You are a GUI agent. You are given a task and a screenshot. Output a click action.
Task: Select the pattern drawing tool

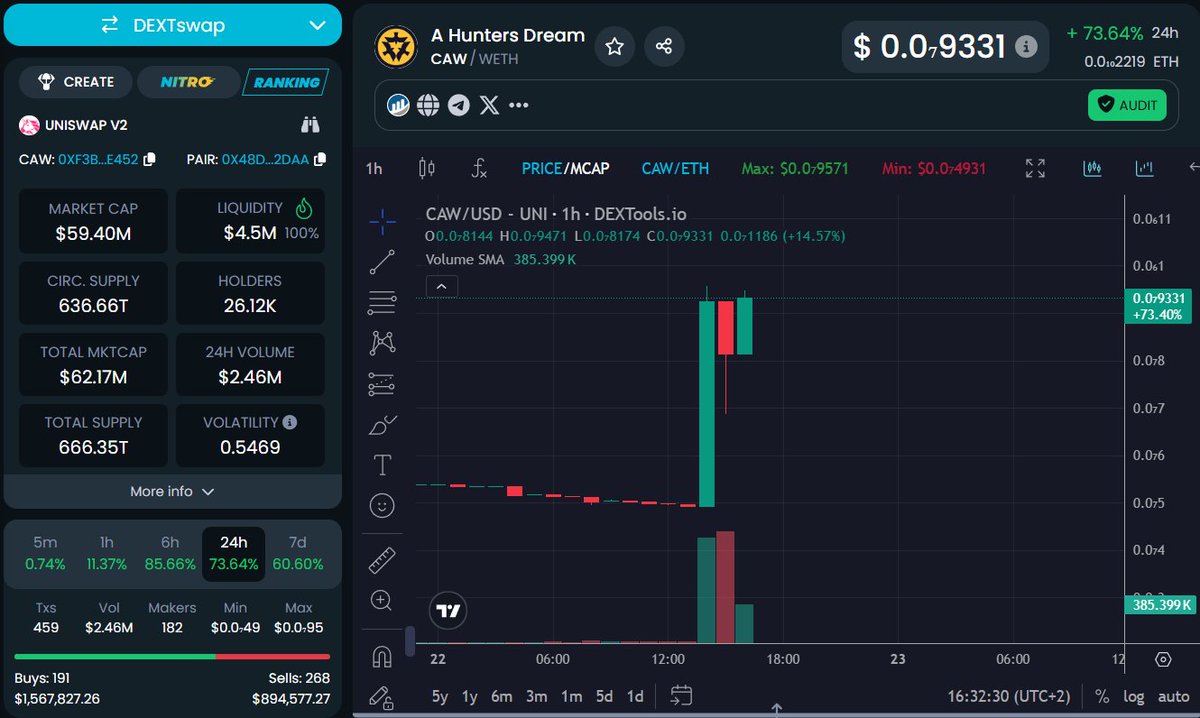tap(382, 343)
